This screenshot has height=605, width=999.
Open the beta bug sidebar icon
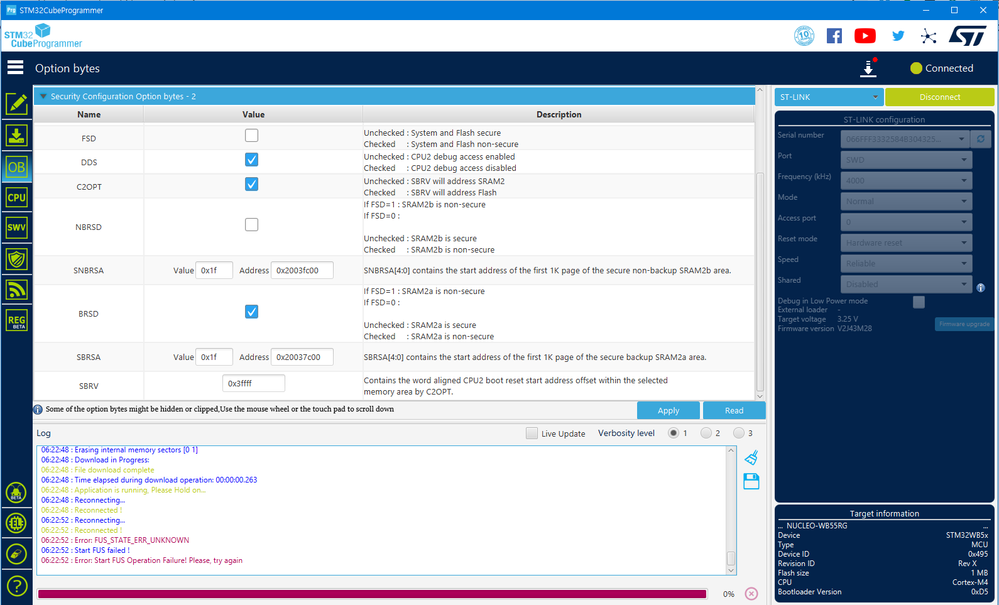17,492
